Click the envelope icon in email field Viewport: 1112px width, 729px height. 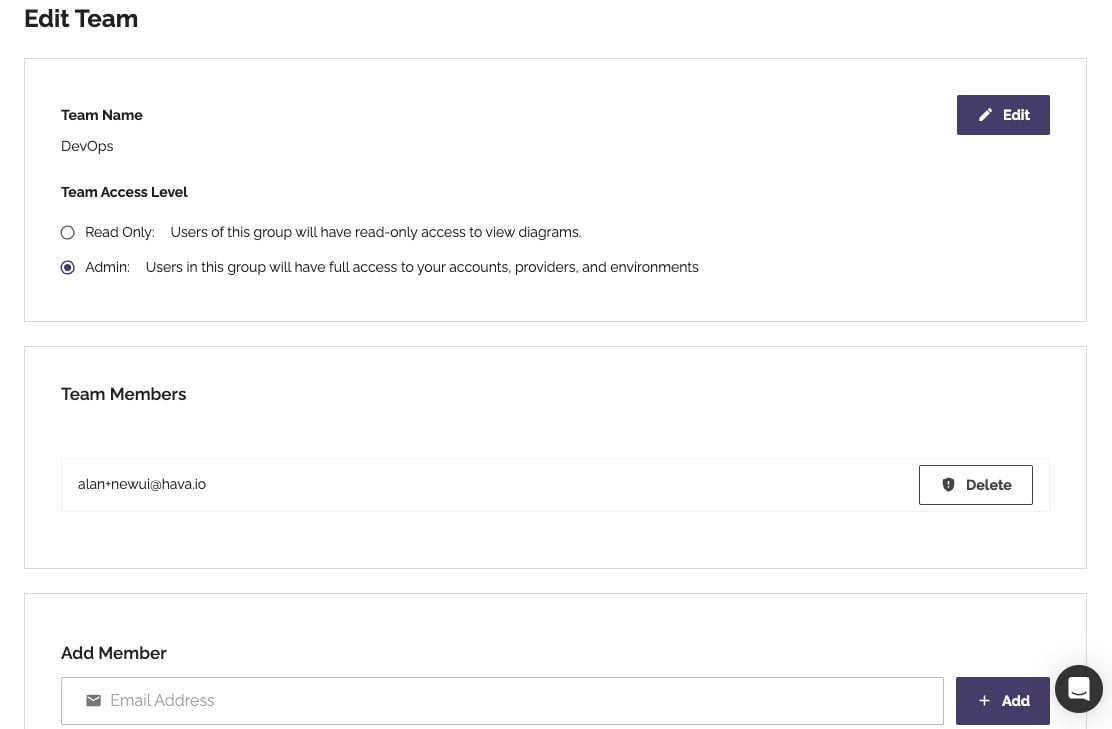(94, 701)
